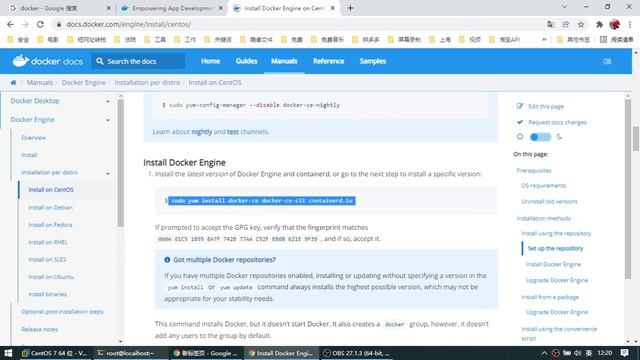Show hidden system tray icons
This screenshot has width=640, height=360.
tap(544, 353)
